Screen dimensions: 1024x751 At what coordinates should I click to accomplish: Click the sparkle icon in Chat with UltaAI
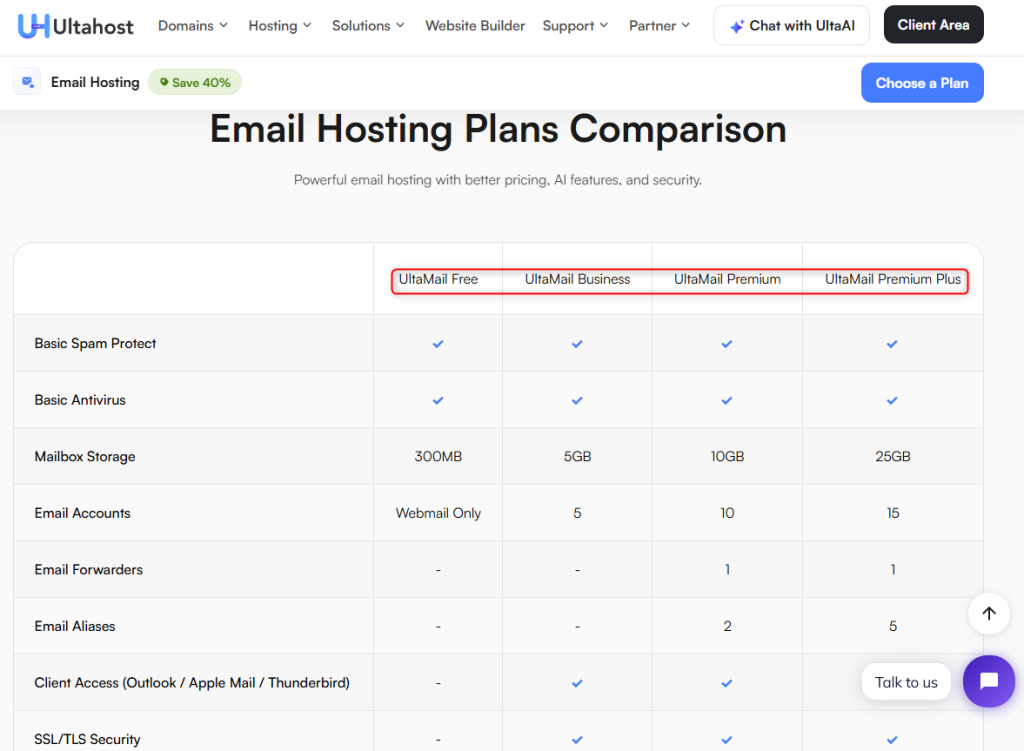(736, 26)
